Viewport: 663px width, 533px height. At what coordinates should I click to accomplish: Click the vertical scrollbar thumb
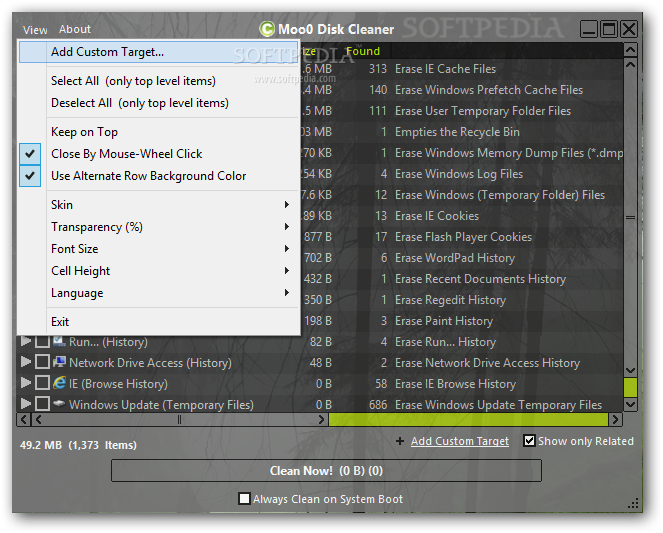click(x=630, y=218)
